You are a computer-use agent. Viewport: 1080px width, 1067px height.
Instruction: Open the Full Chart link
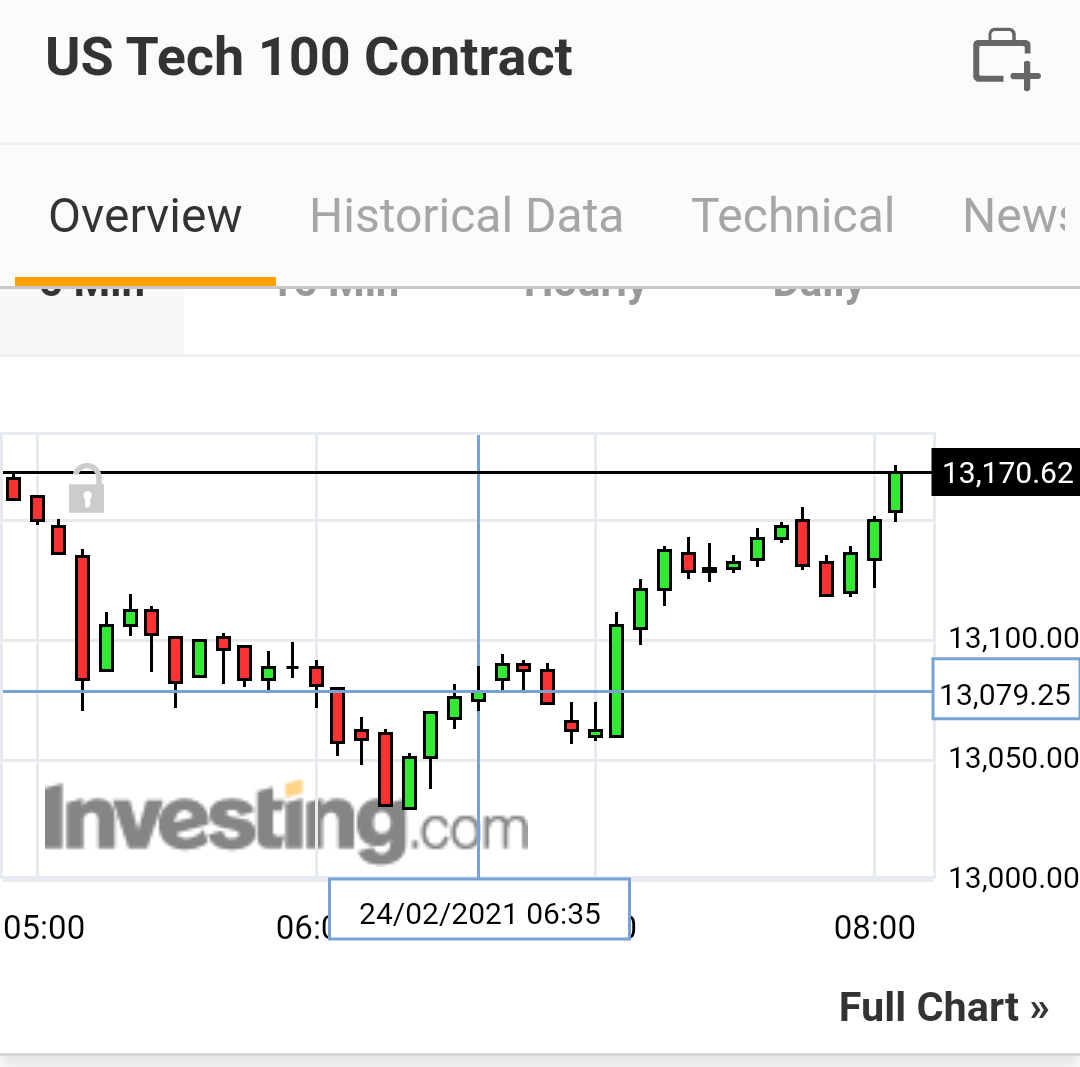[943, 1007]
